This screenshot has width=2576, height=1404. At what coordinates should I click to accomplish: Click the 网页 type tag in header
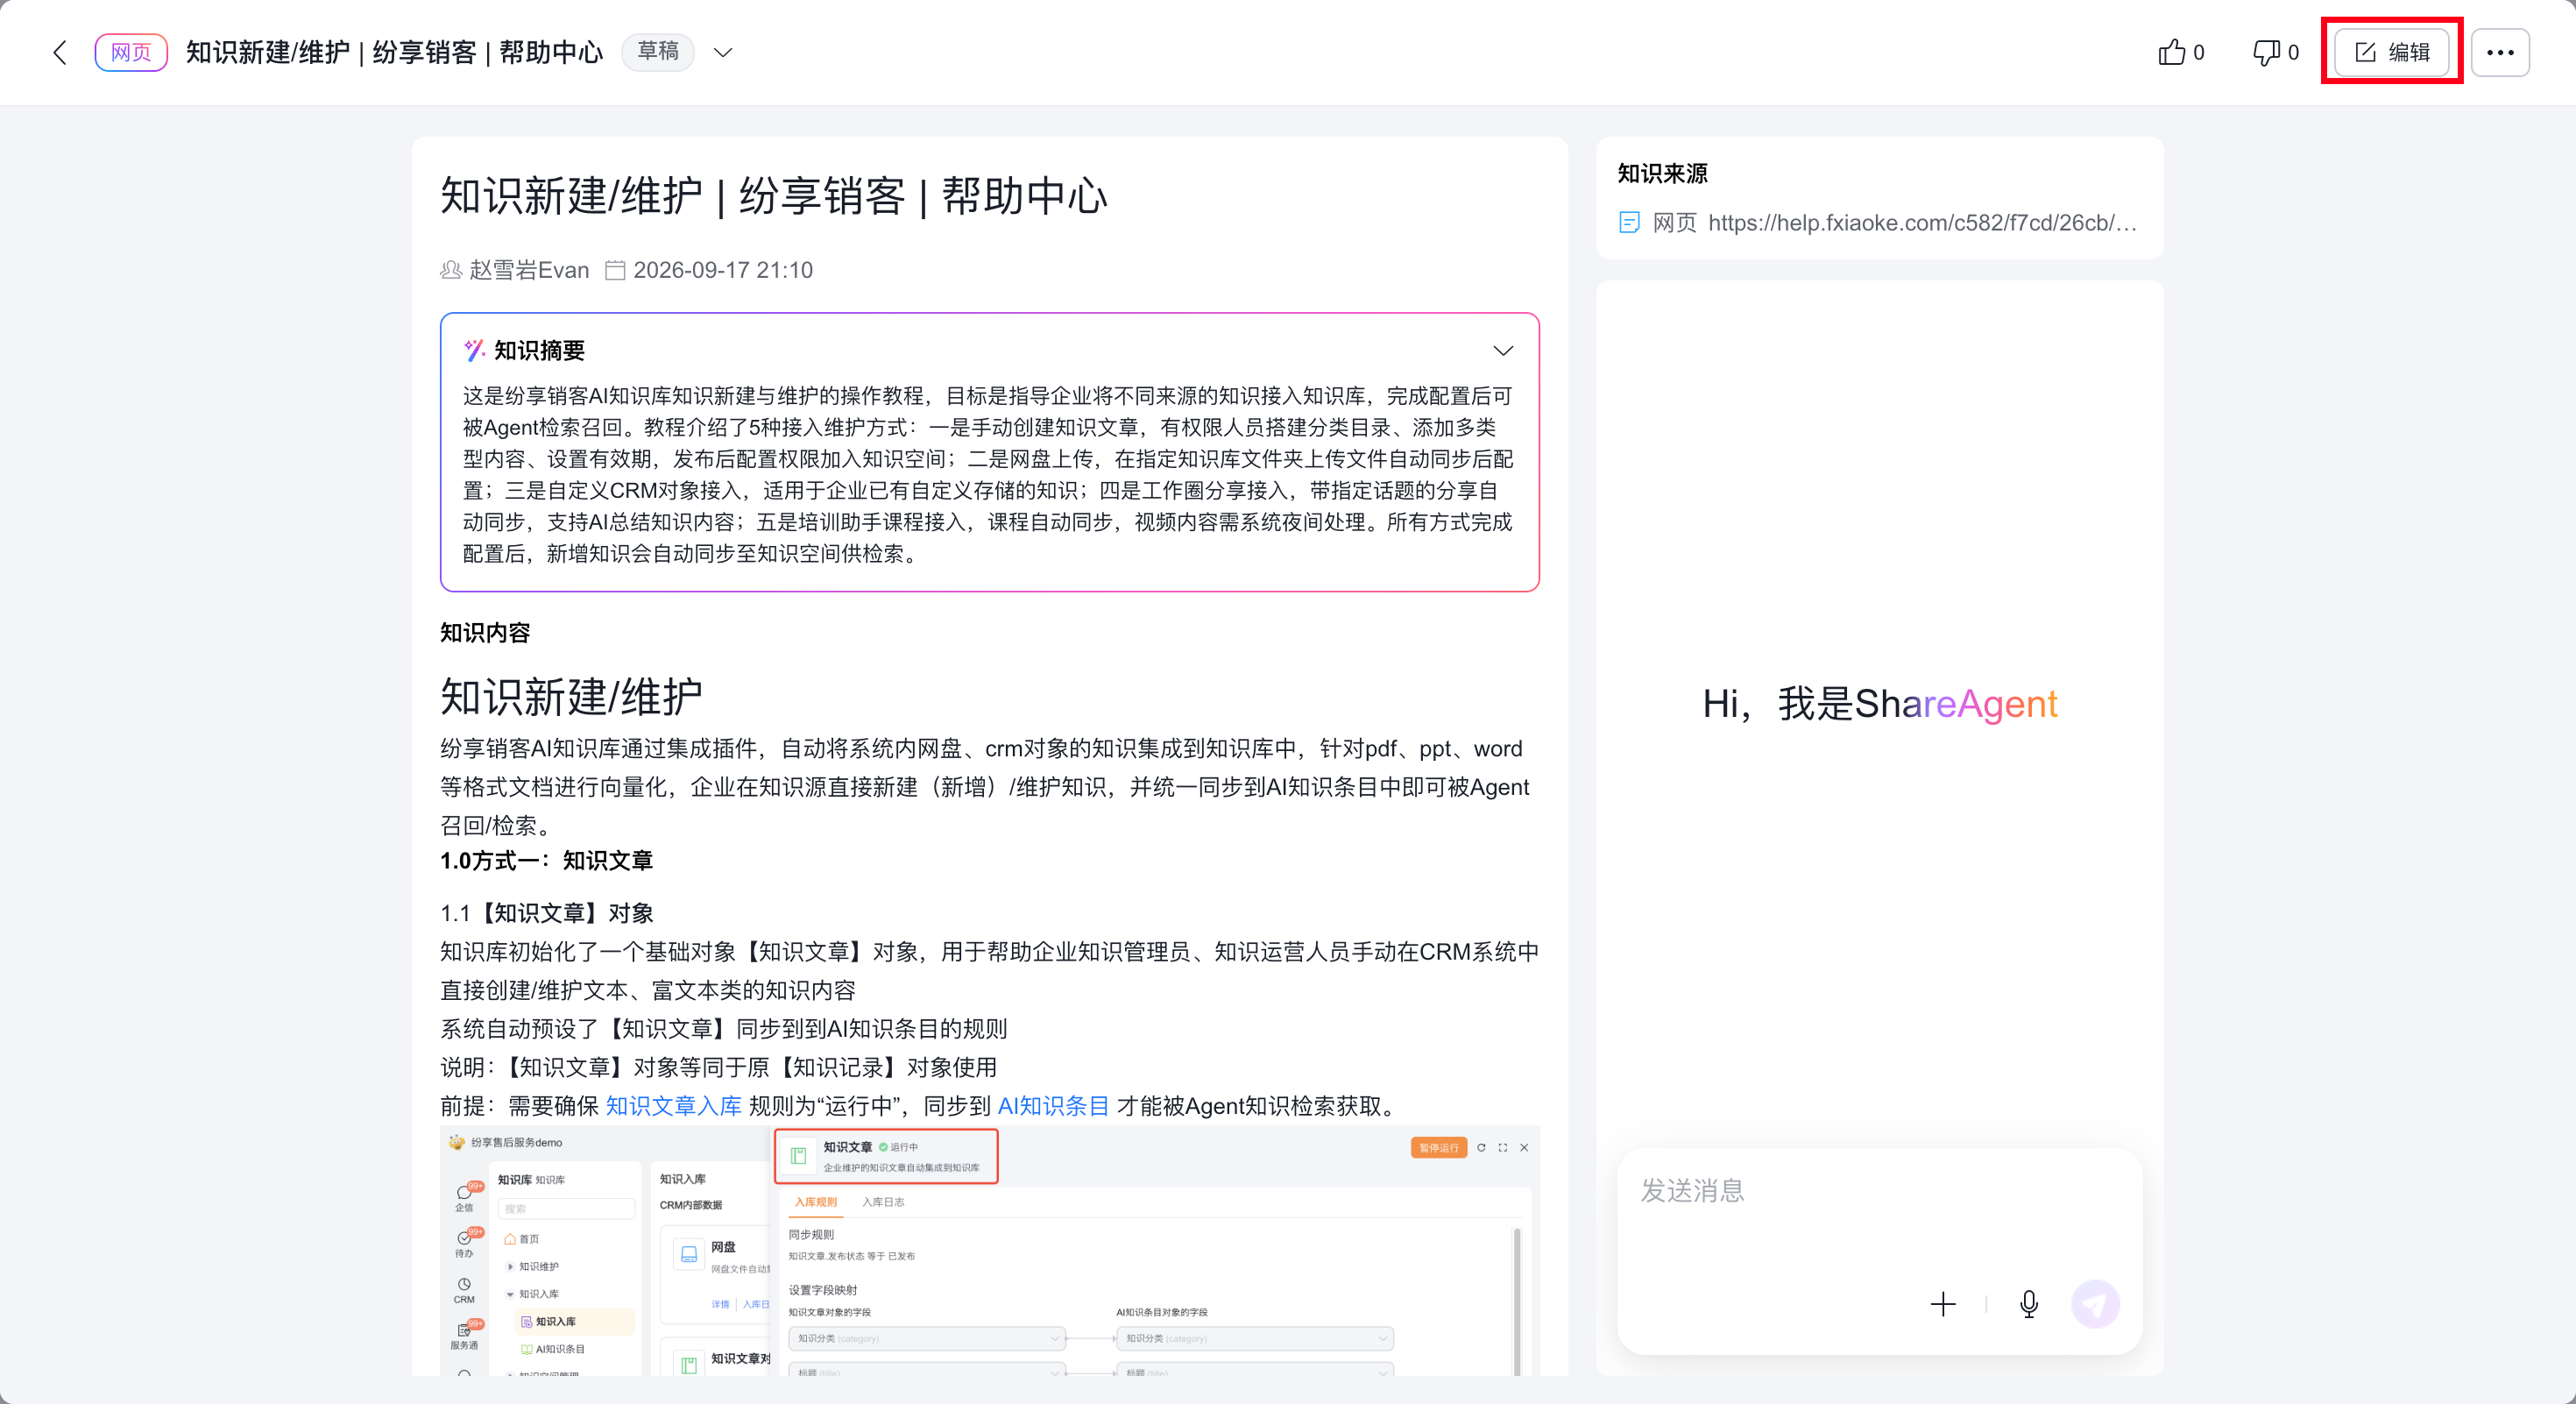pos(131,52)
